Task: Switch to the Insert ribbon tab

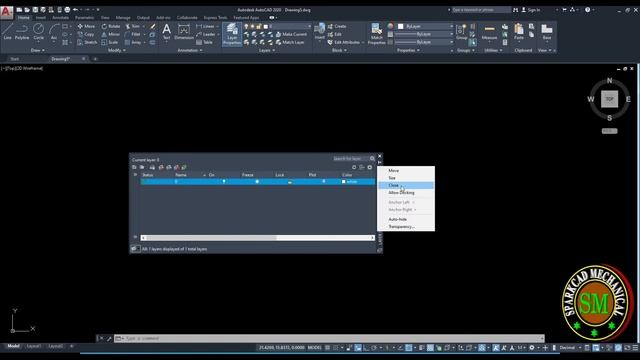Action: [40, 18]
